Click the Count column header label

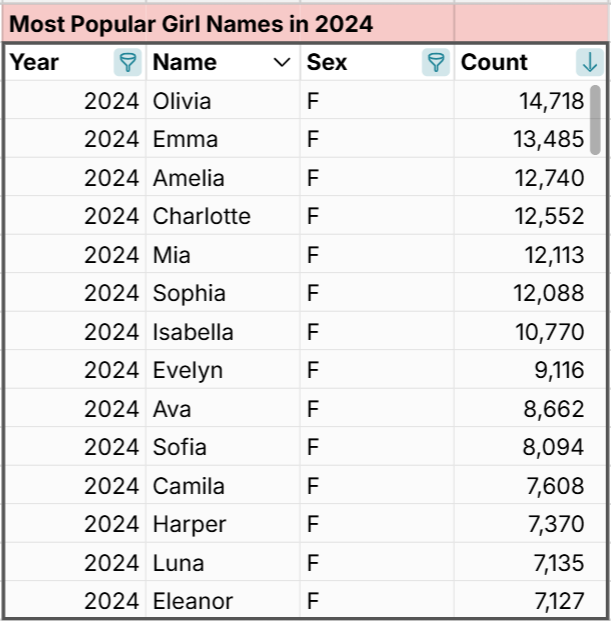coord(494,63)
